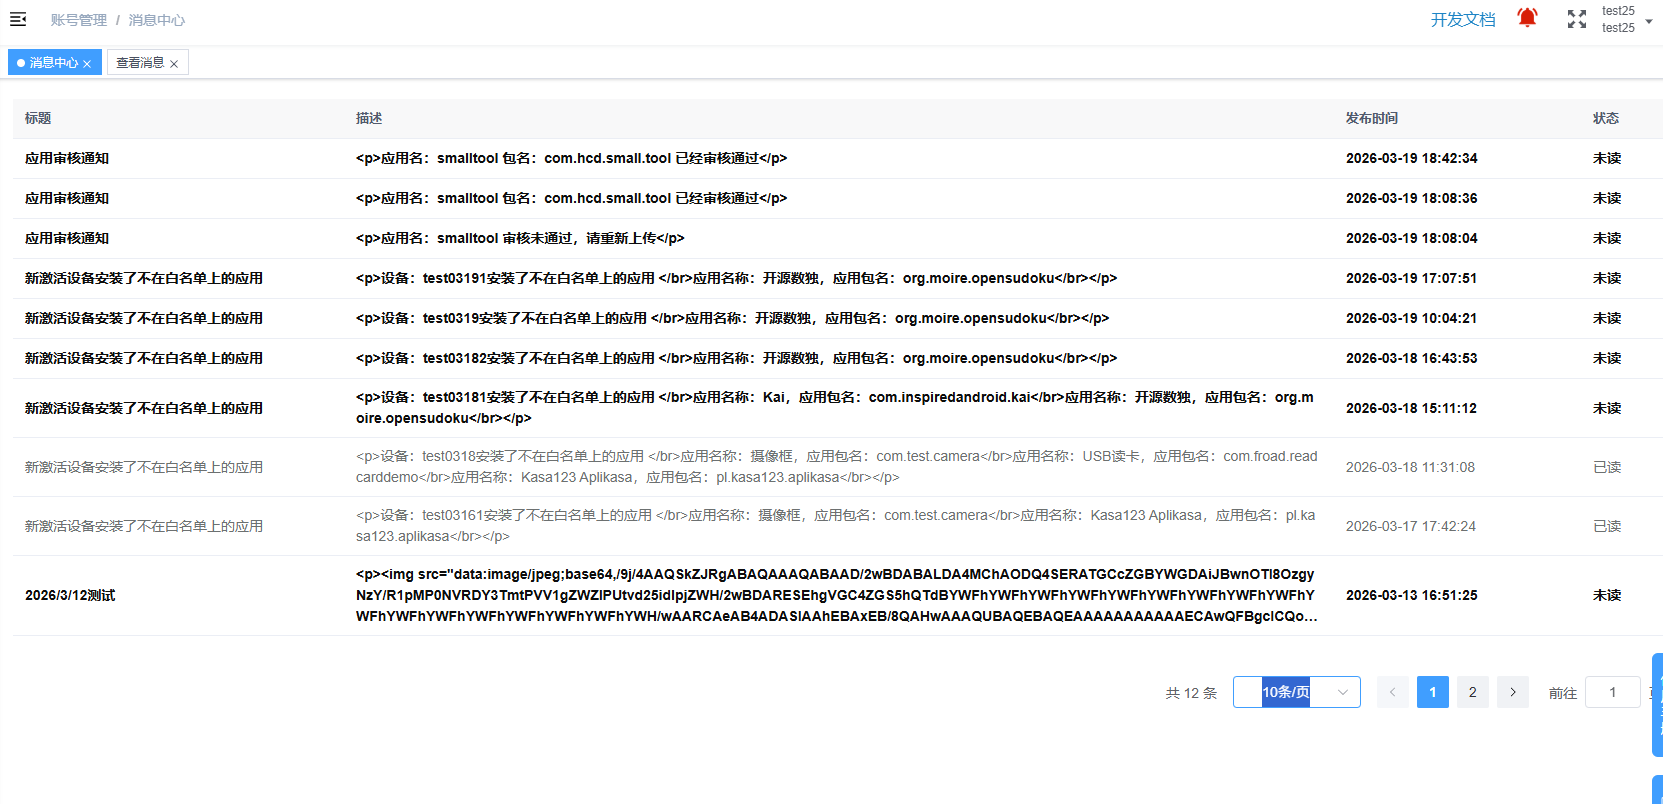Close the 查看消息 tab
The image size is (1663, 804).
pos(174,63)
